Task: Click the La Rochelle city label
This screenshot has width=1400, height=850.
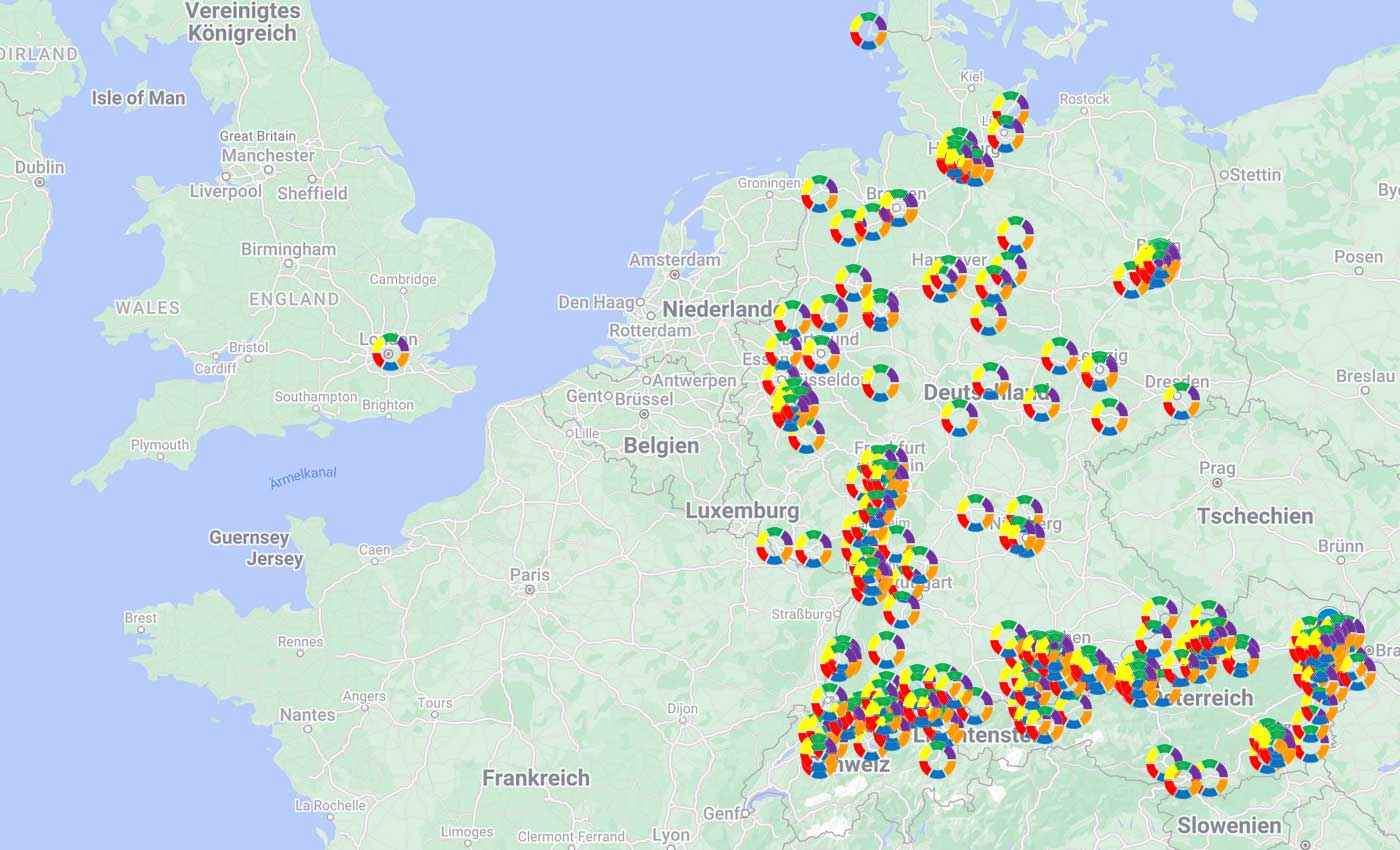Action: coord(330,805)
